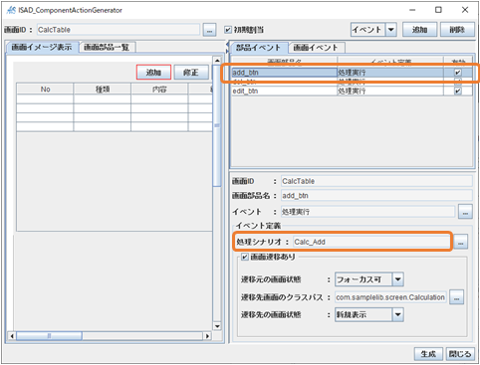Viewport: 480px width, 365px height.
Task: Click the top 画面ID input field containing CalcTable
Action: point(118,30)
